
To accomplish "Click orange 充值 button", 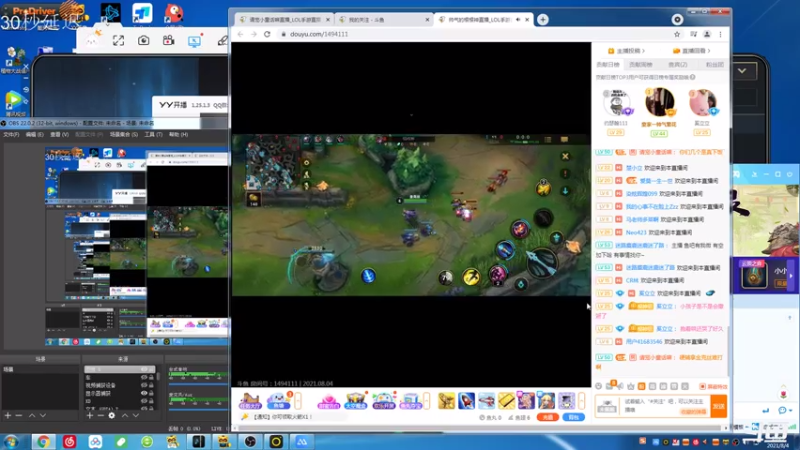I will (547, 417).
